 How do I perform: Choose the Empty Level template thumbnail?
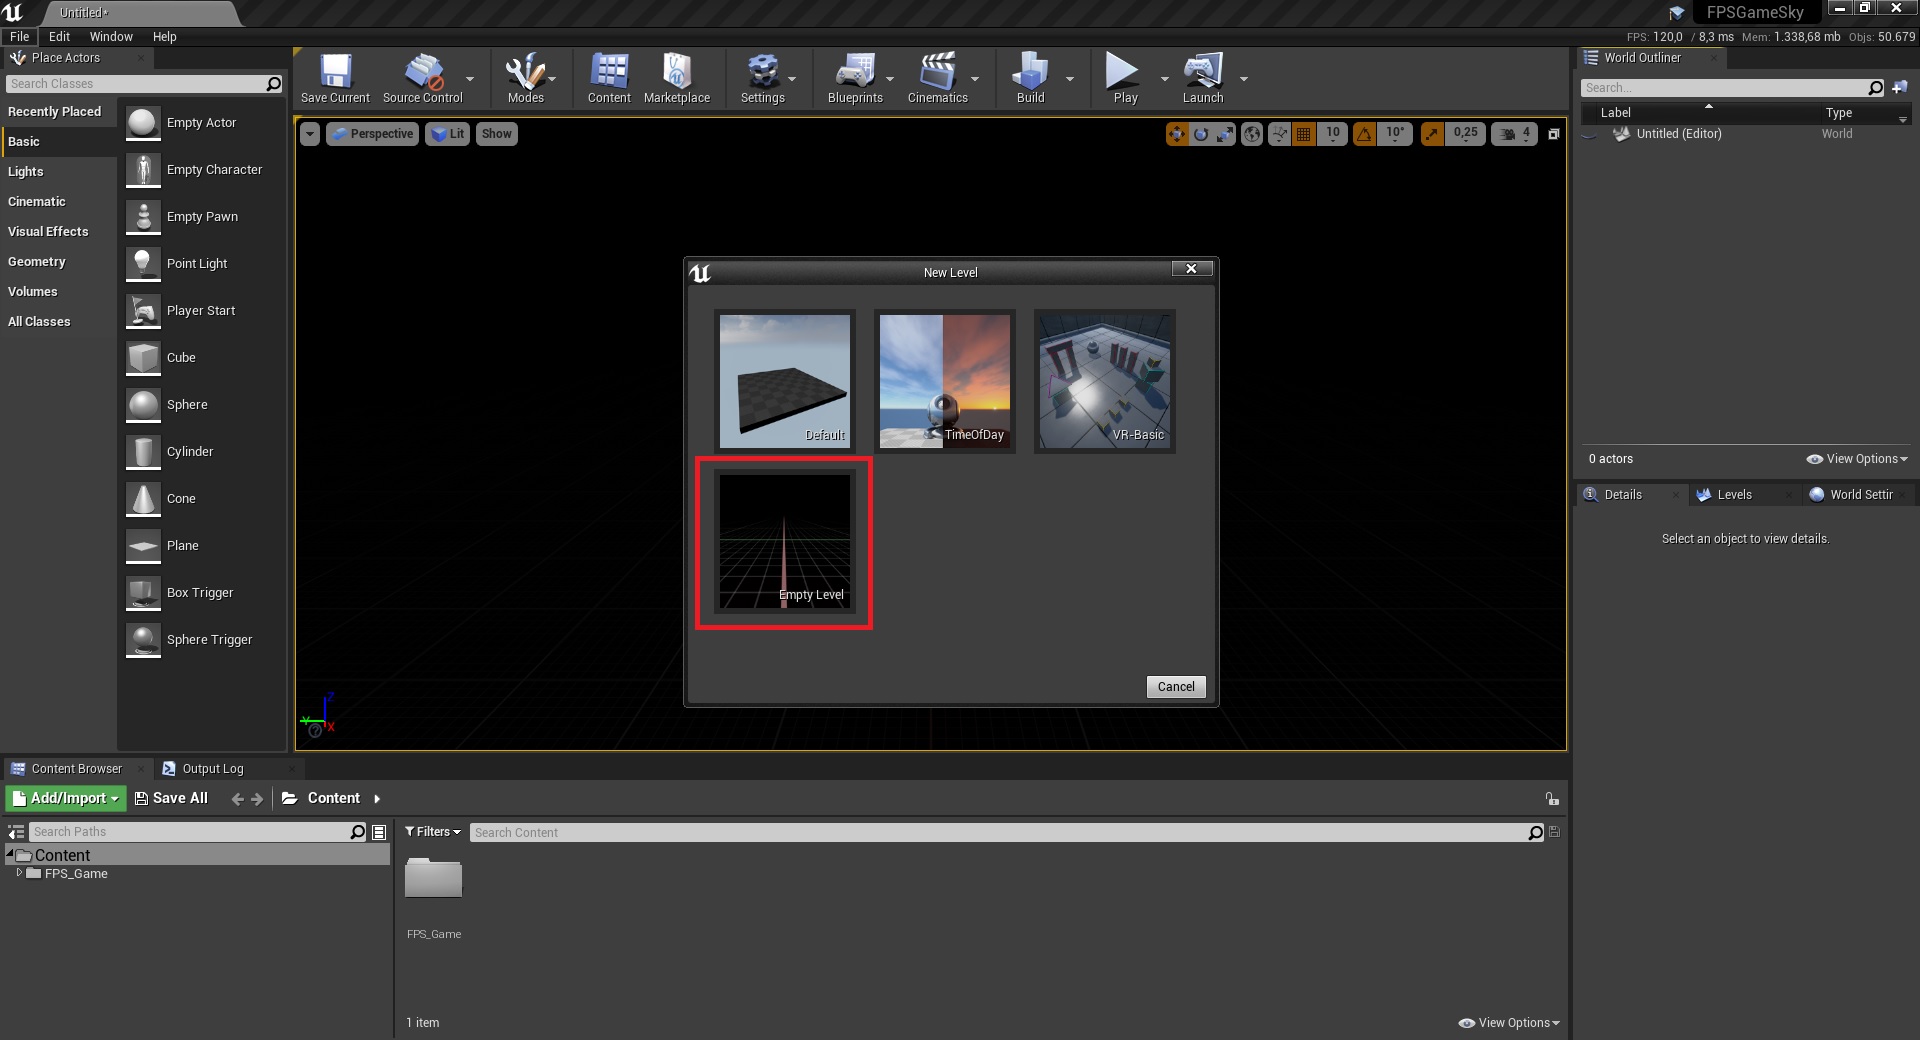(x=784, y=542)
